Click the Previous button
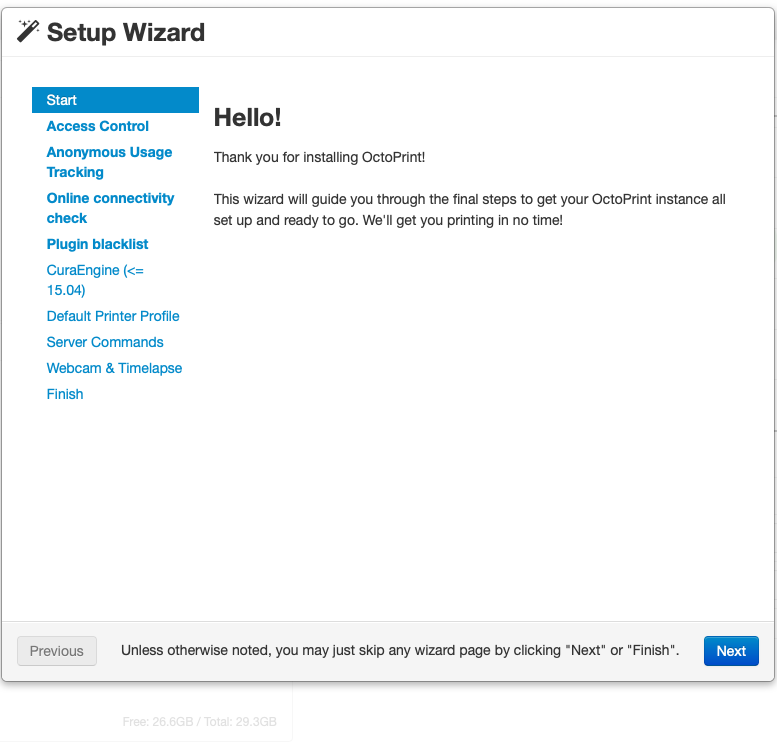Screen dimensions: 777x753 pyautogui.click(x=57, y=651)
